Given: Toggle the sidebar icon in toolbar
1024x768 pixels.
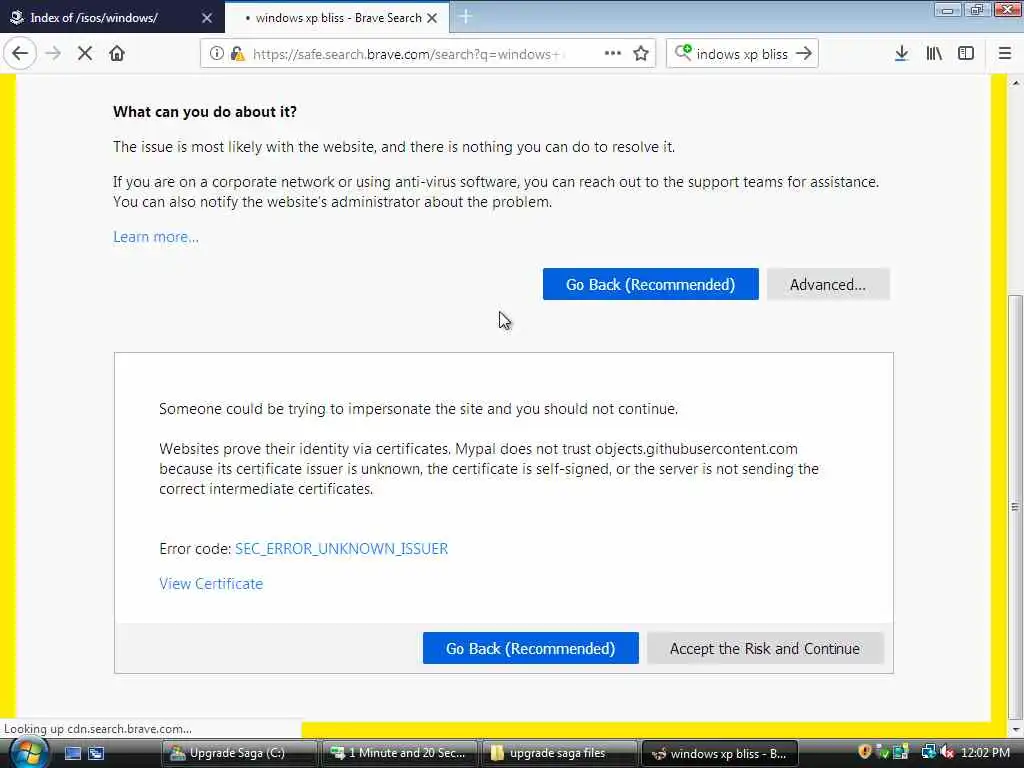Looking at the screenshot, I should [966, 54].
